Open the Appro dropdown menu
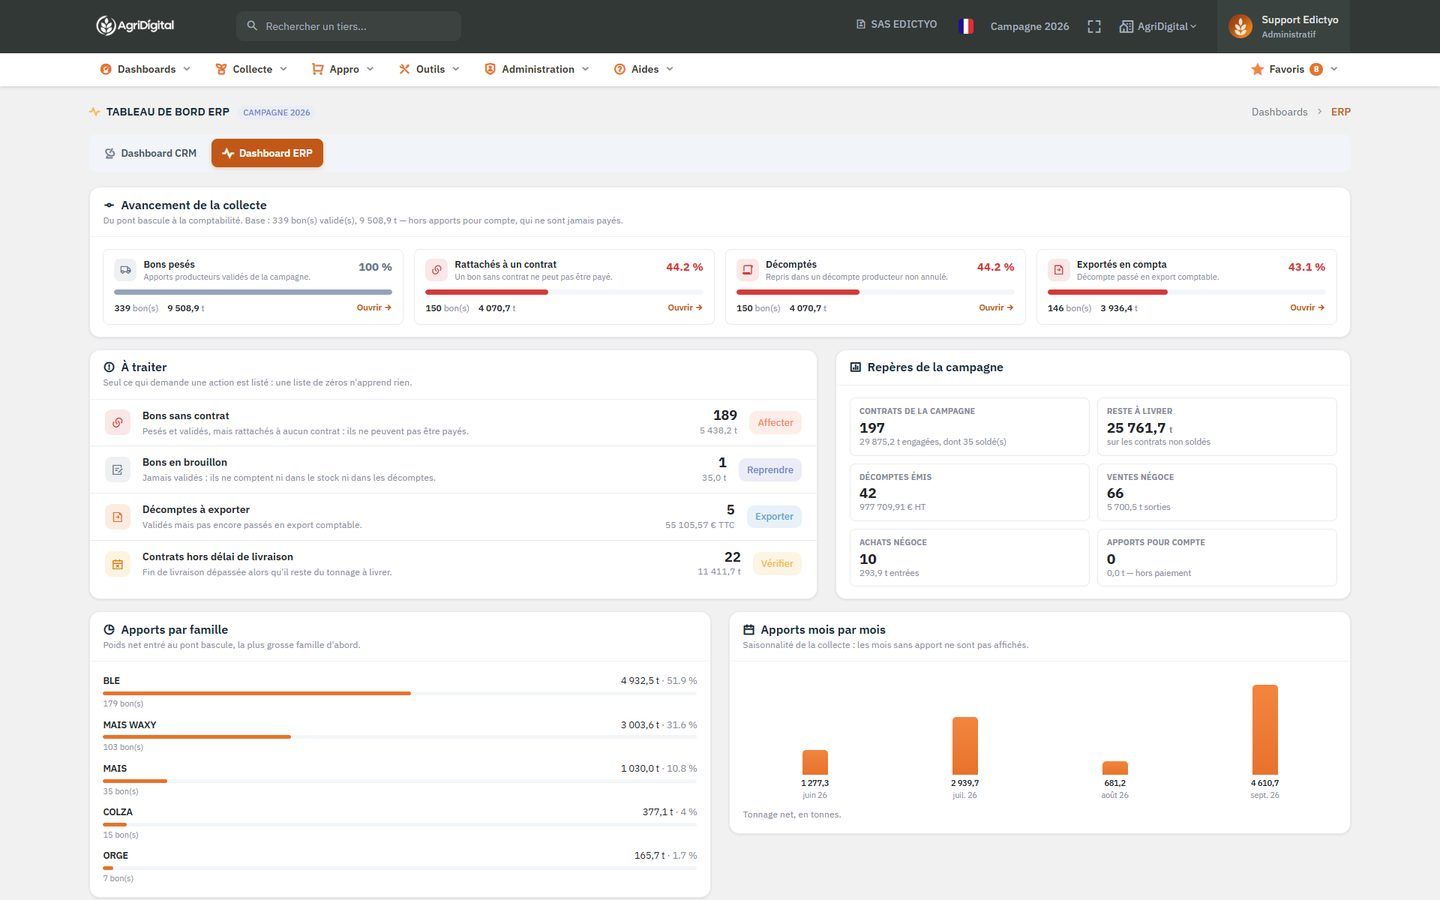1440x900 pixels. pyautogui.click(x=342, y=69)
